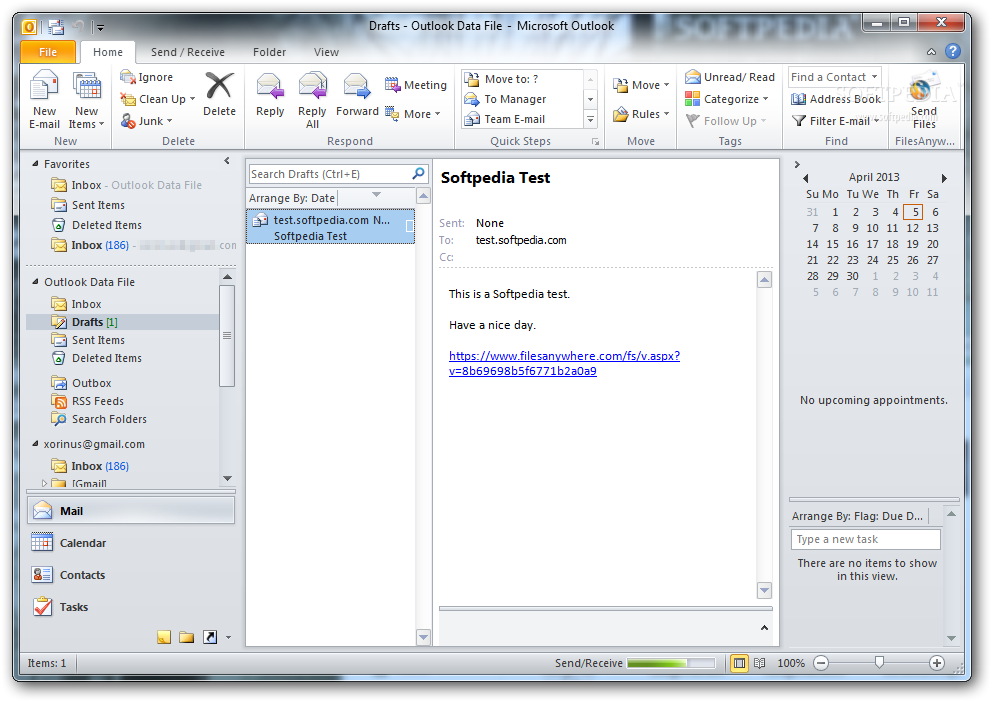Collapse the Favorites section
The image size is (992, 702).
tap(35, 164)
